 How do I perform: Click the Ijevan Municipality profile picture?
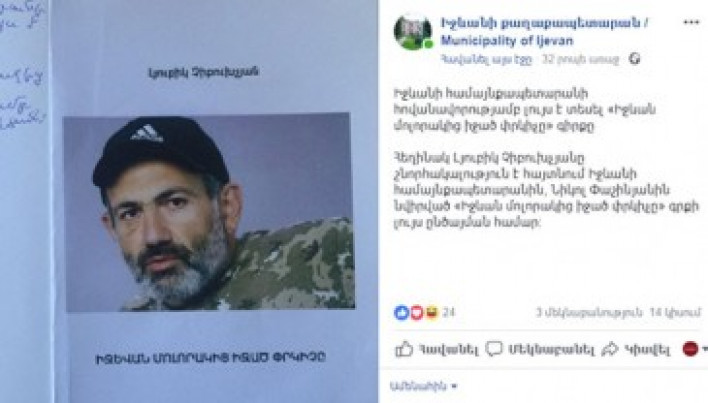(x=412, y=32)
